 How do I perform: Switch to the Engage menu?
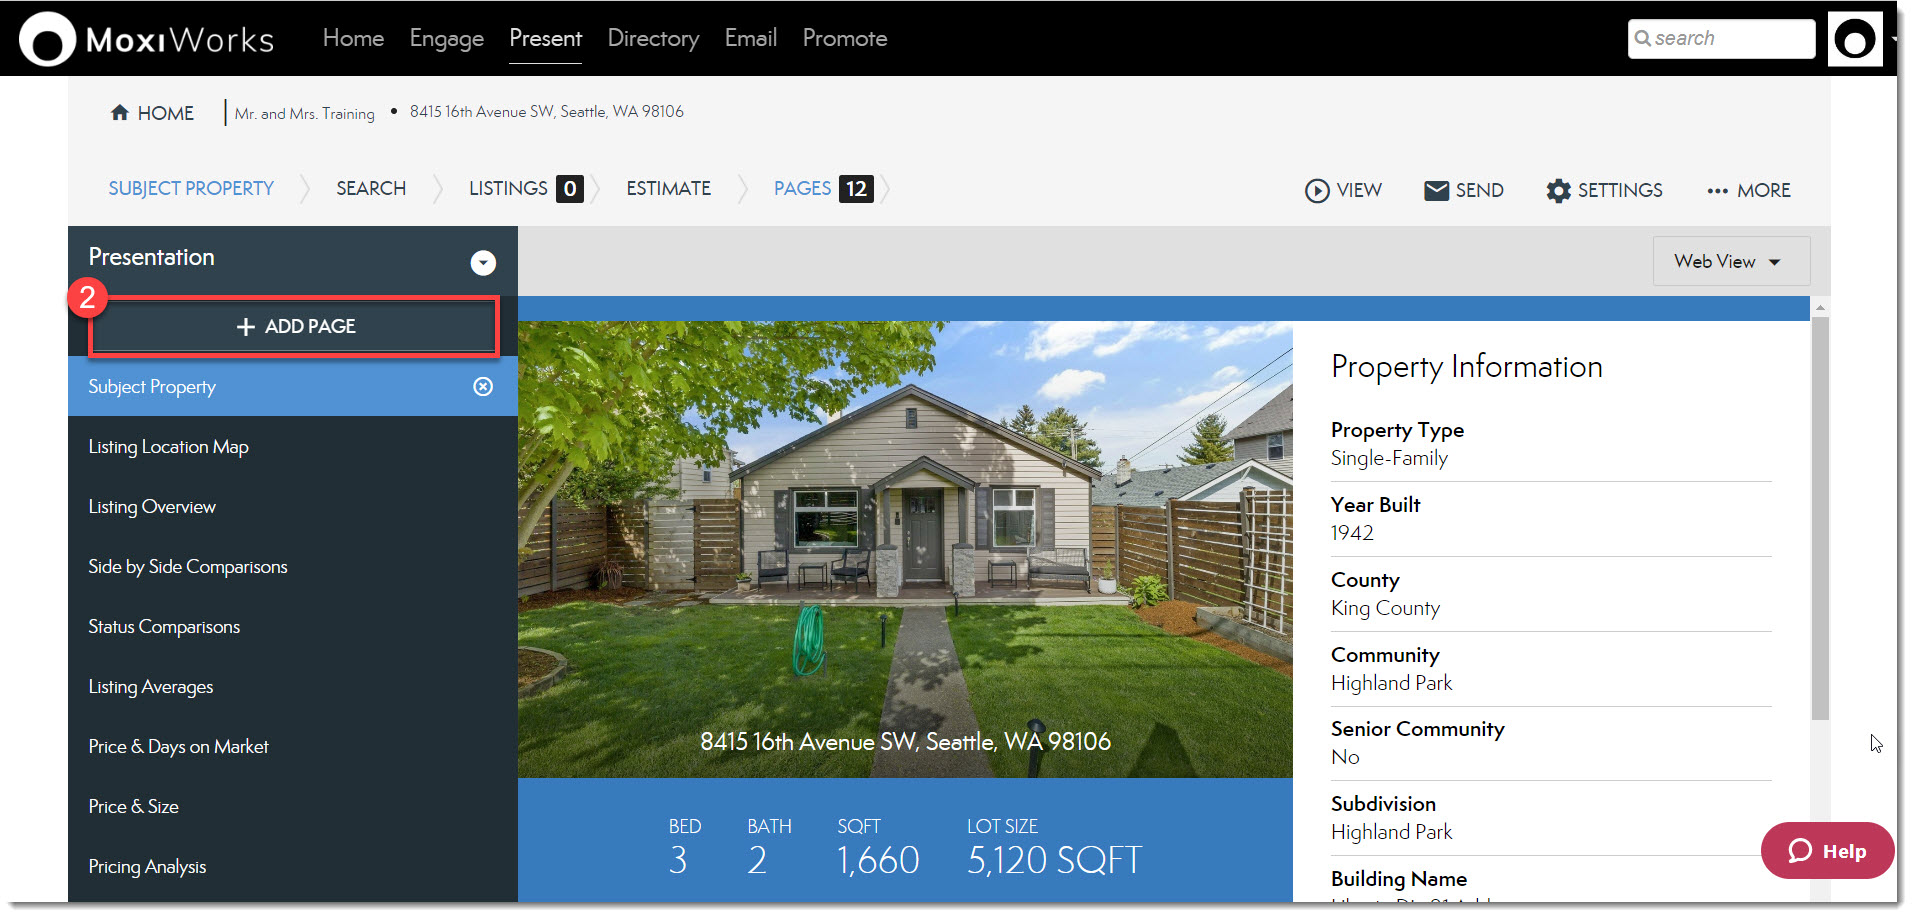(446, 38)
